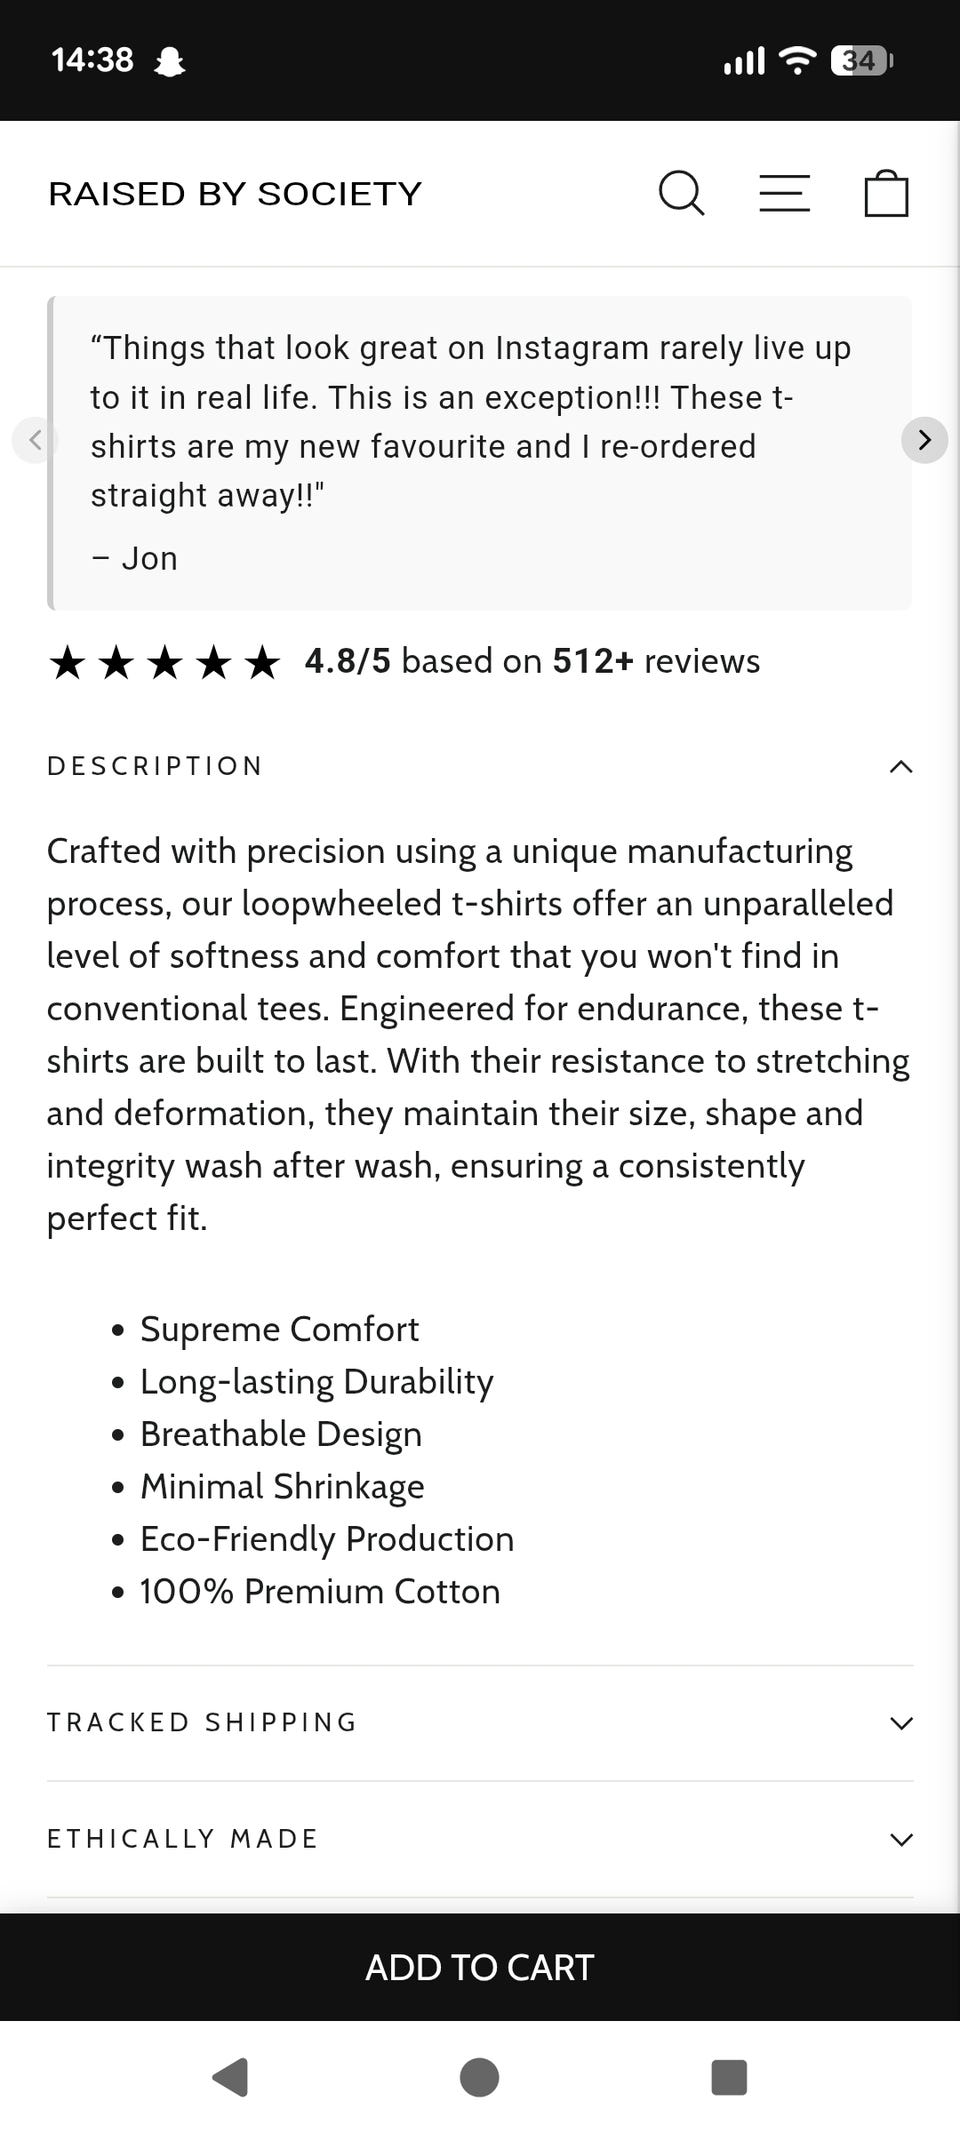Tap the five-star rating row

(x=165, y=662)
